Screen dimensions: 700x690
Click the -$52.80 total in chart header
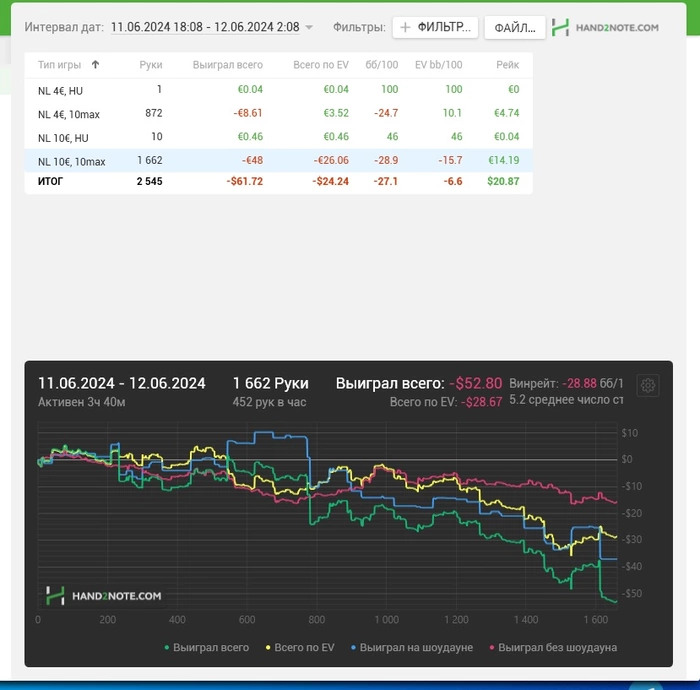[x=475, y=383]
